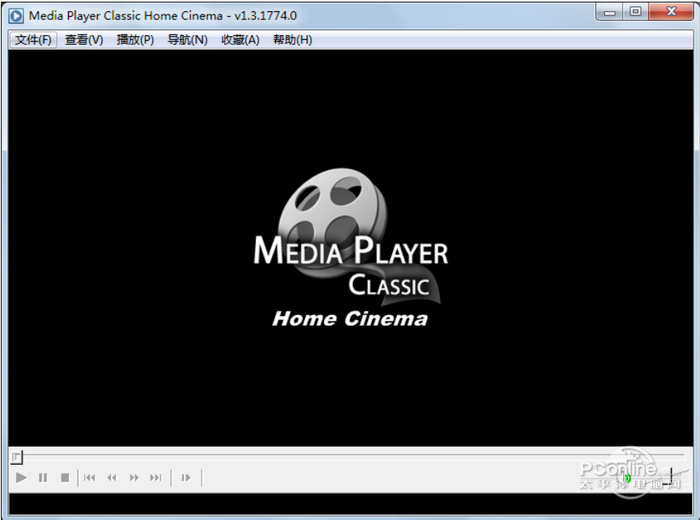Screen dimensions: 700x520
Task: Click the seek bar thumb
Action: pos(17,457)
